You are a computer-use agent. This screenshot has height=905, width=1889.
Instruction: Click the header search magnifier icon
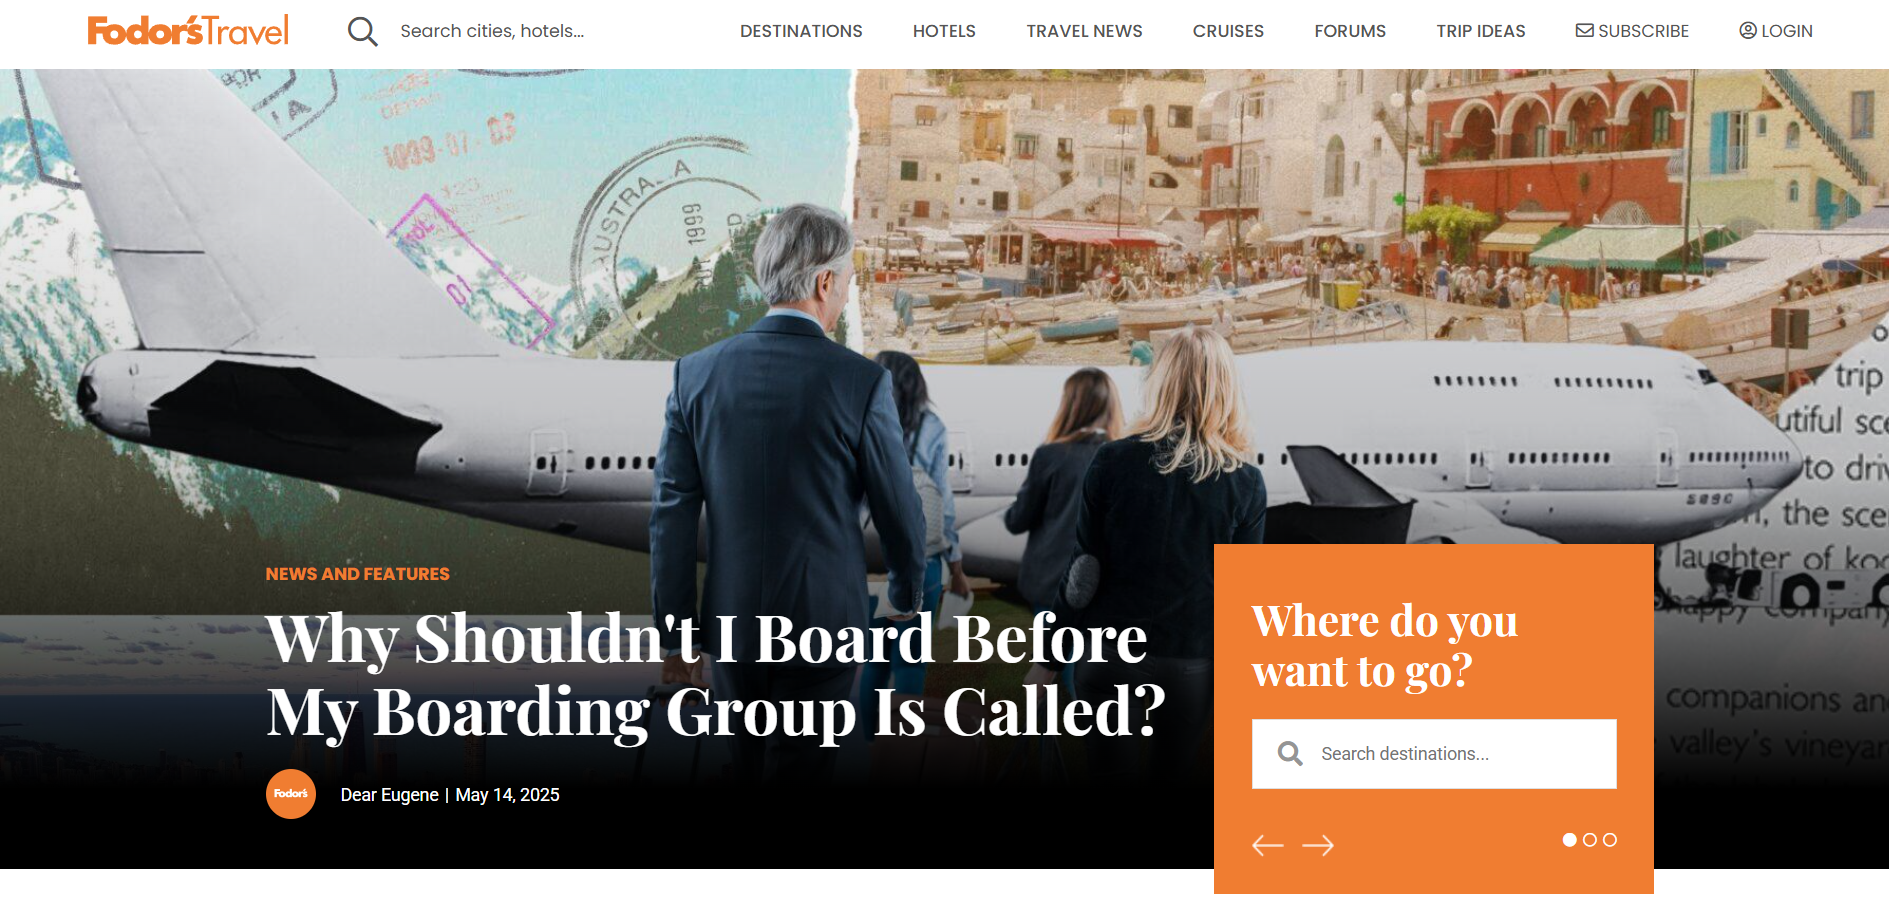[362, 31]
